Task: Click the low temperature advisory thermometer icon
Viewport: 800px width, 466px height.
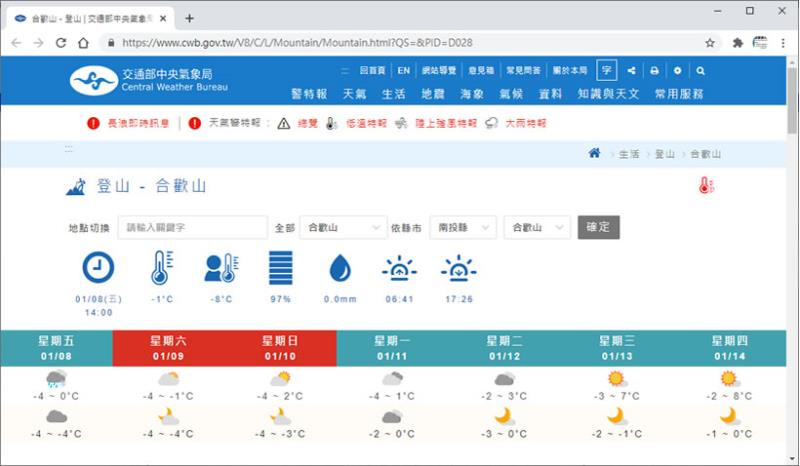Action: [331, 124]
